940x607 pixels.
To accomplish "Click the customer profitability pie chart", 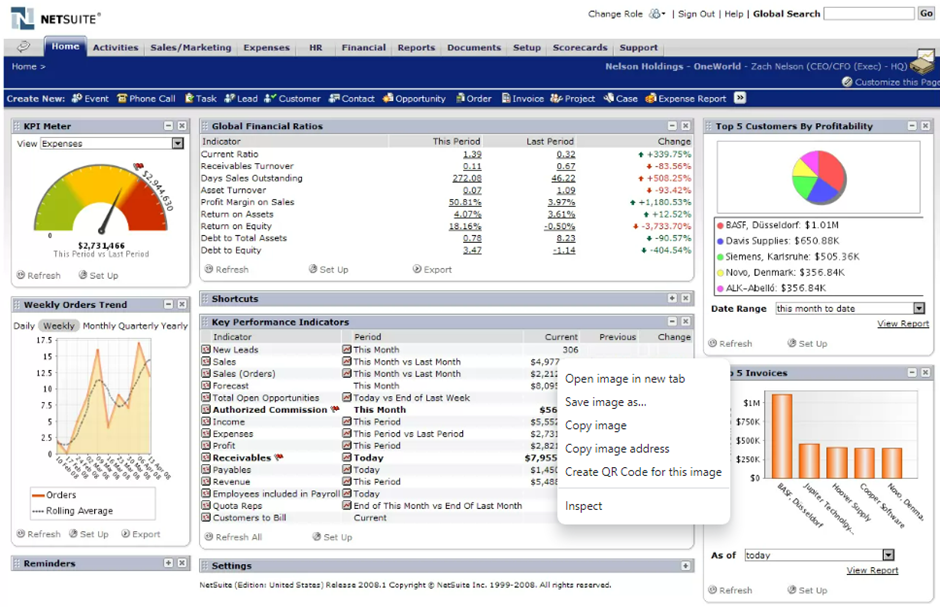I will (819, 177).
